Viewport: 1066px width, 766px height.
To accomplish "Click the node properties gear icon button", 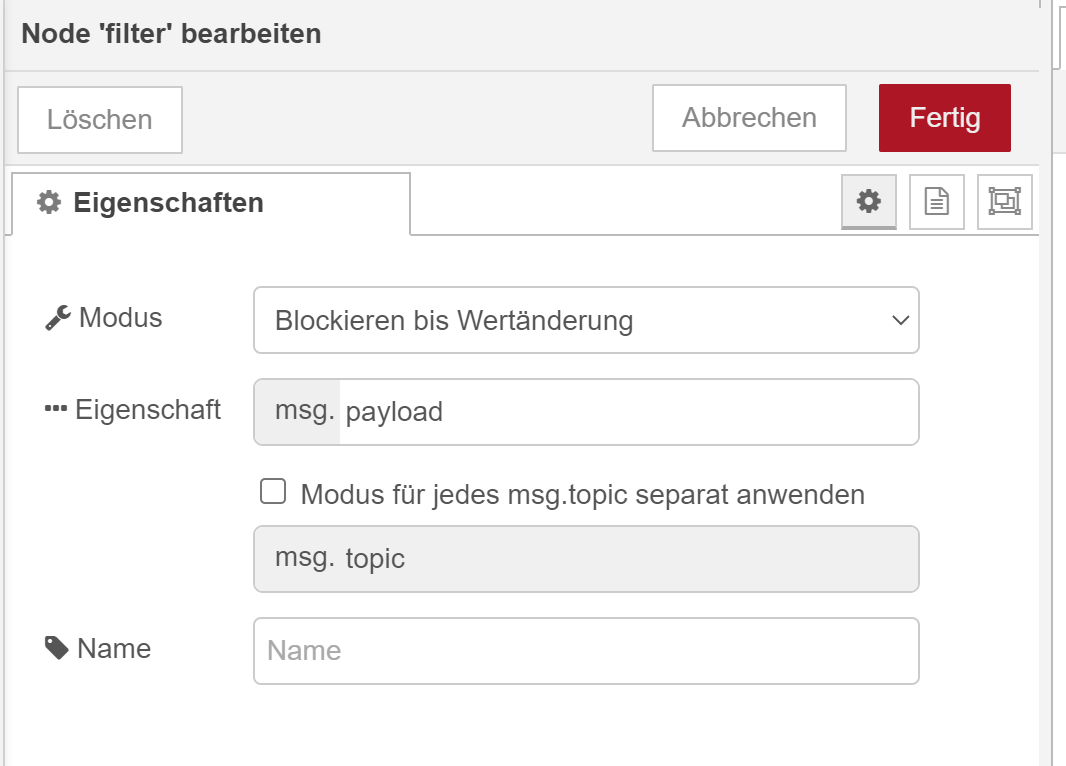I will (869, 202).
